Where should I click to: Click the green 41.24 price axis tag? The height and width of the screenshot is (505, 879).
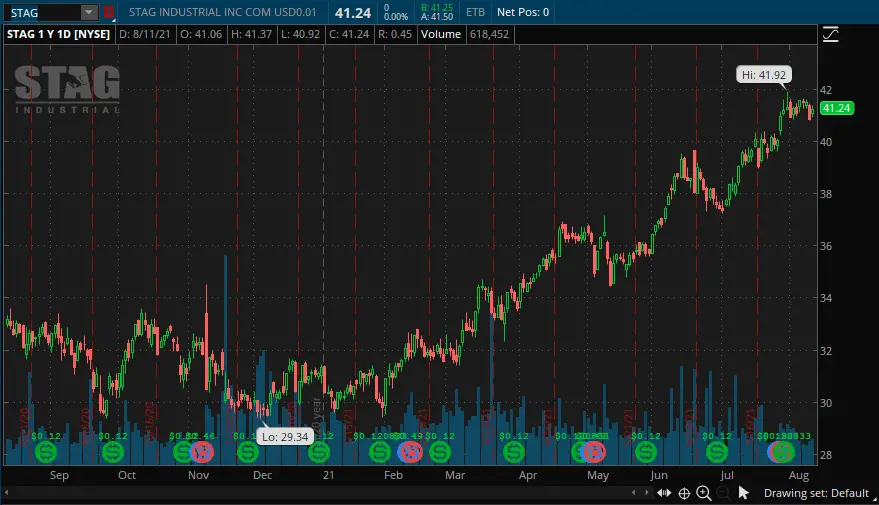[x=836, y=108]
